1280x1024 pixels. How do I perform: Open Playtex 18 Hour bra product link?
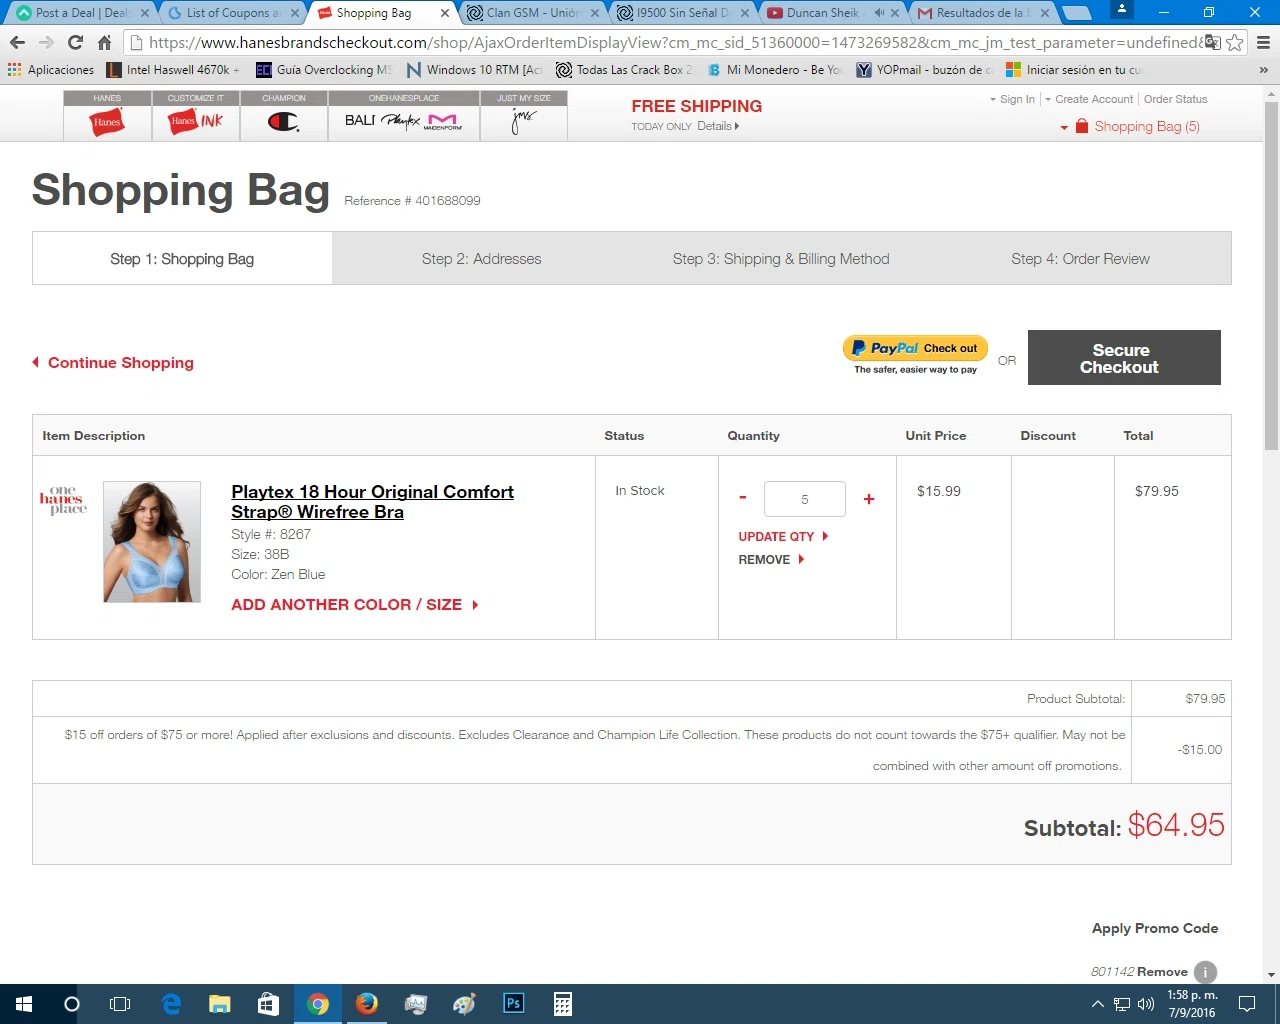point(372,502)
